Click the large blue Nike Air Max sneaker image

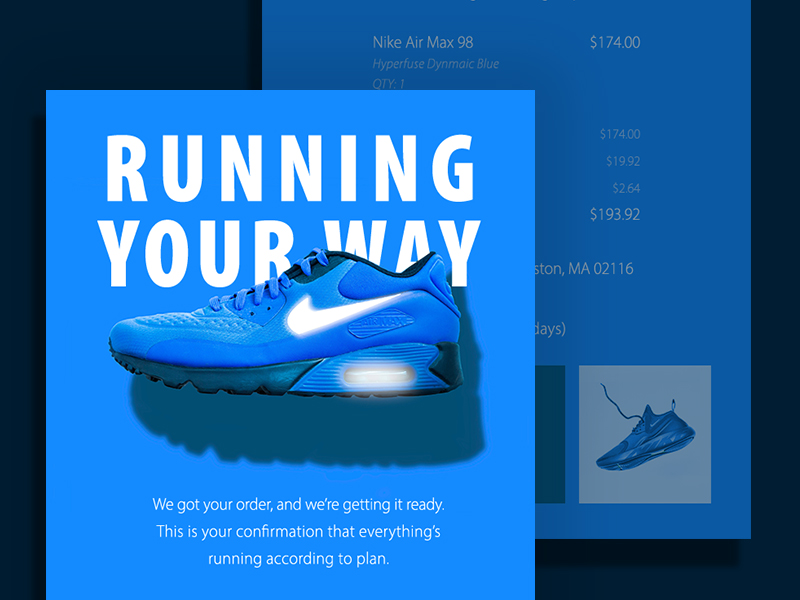(x=286, y=323)
